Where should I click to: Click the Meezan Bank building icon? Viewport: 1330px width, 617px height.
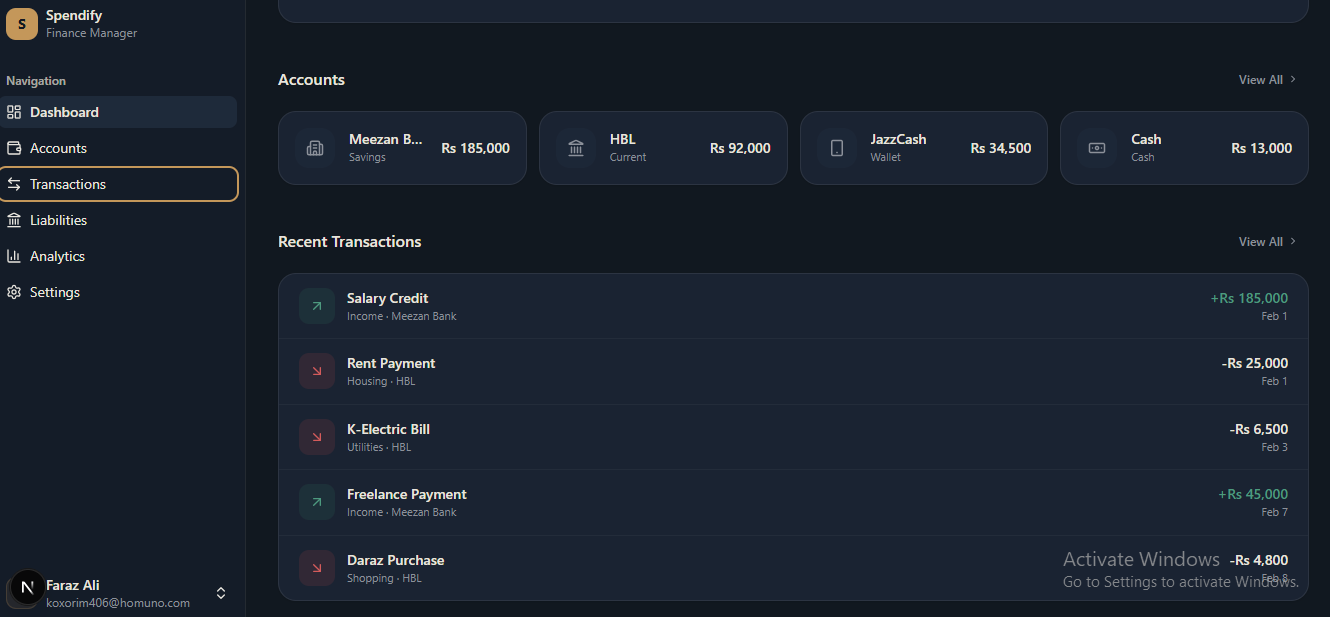[315, 148]
